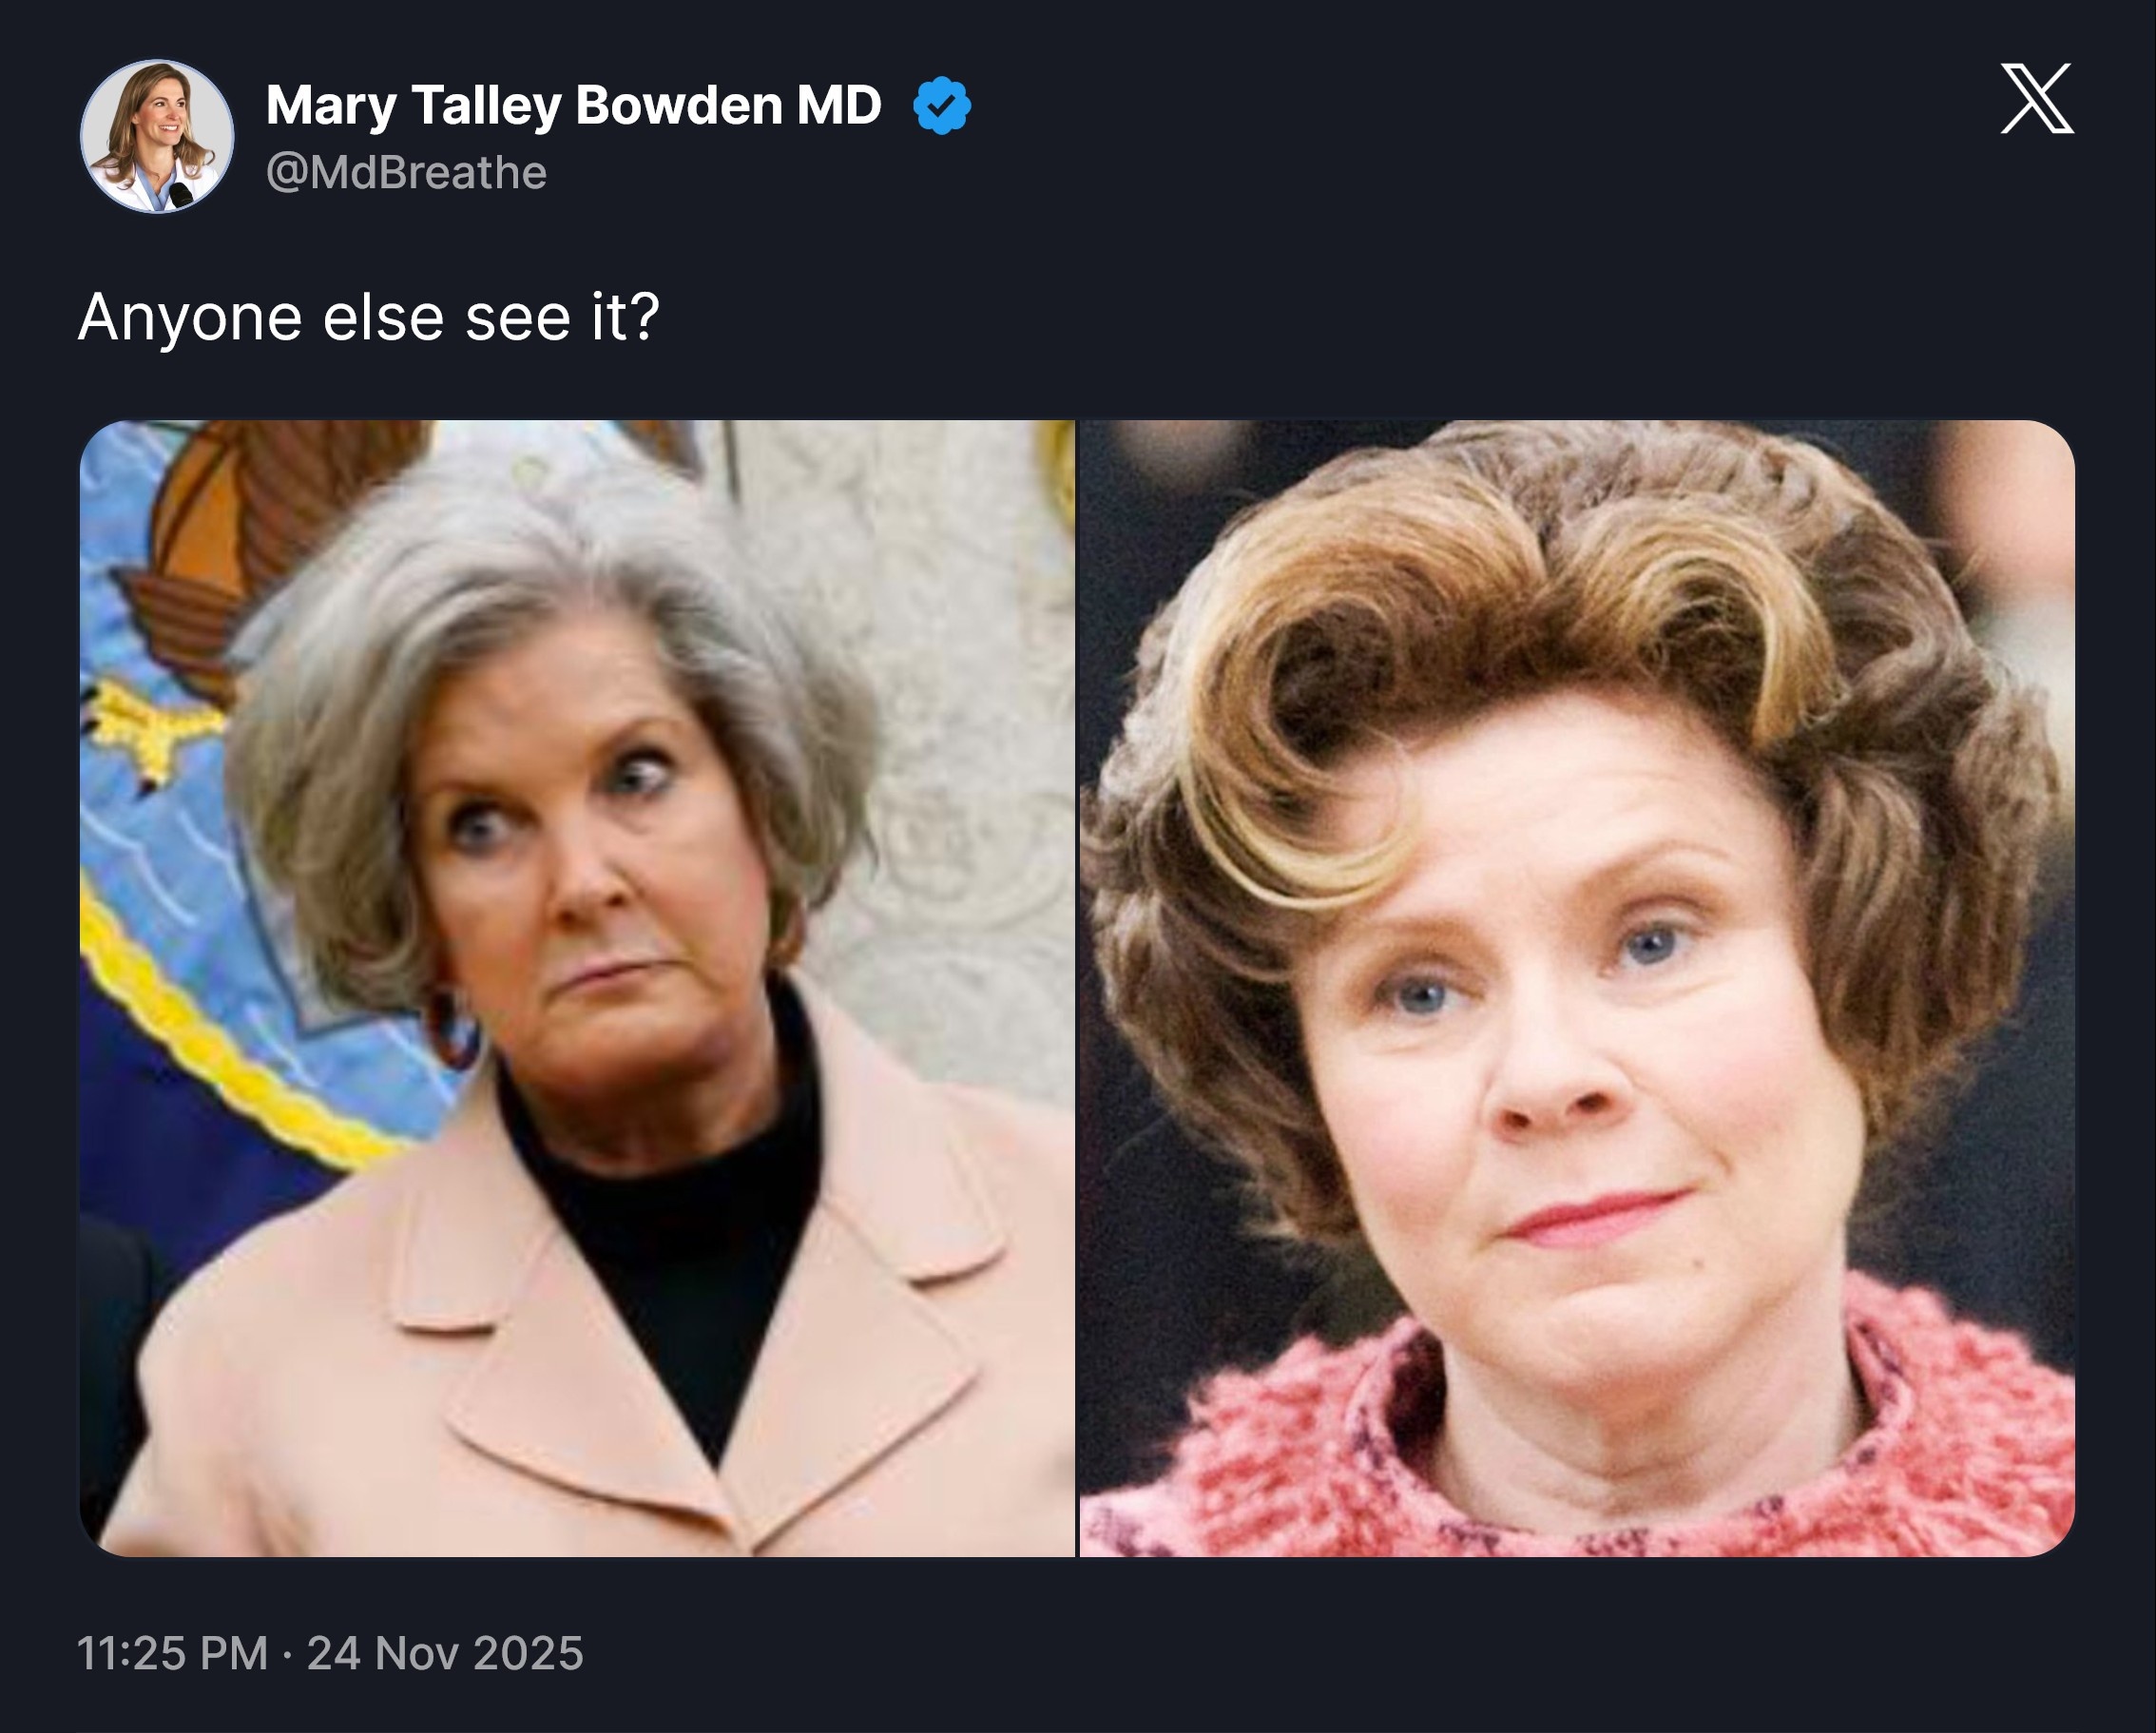Click the "MD" suffix in the display name
The height and width of the screenshot is (1733, 2156).
click(838, 105)
